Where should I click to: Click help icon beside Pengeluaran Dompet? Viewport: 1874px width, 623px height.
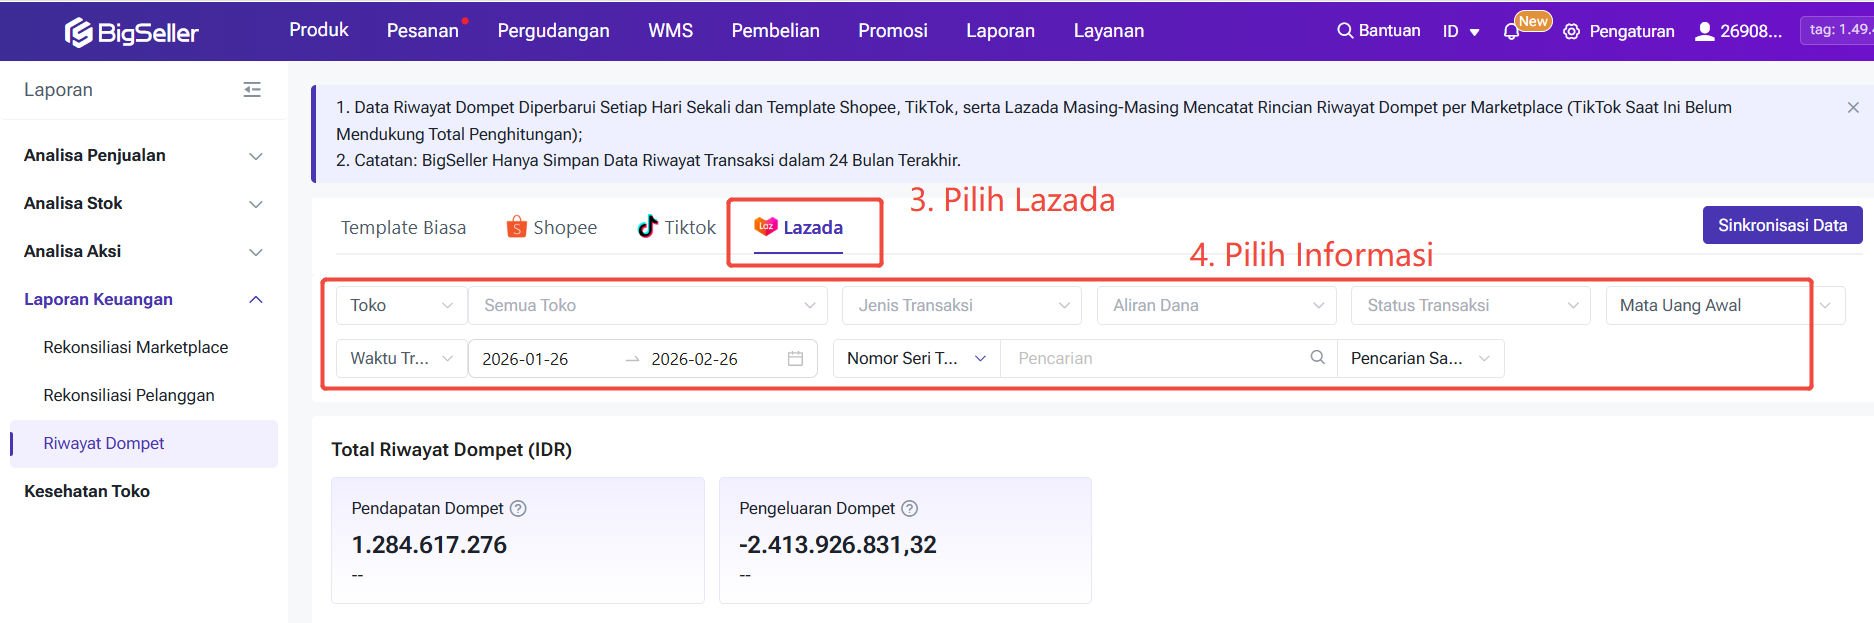pyautogui.click(x=909, y=508)
